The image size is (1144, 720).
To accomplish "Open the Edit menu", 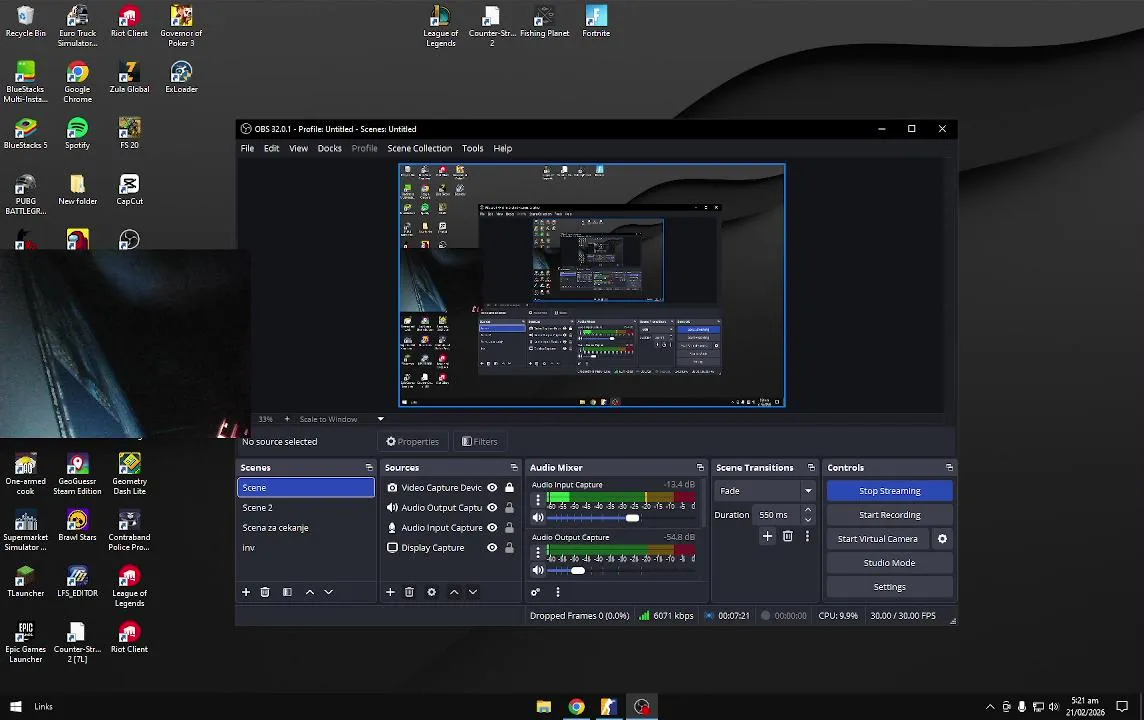I will point(271,148).
